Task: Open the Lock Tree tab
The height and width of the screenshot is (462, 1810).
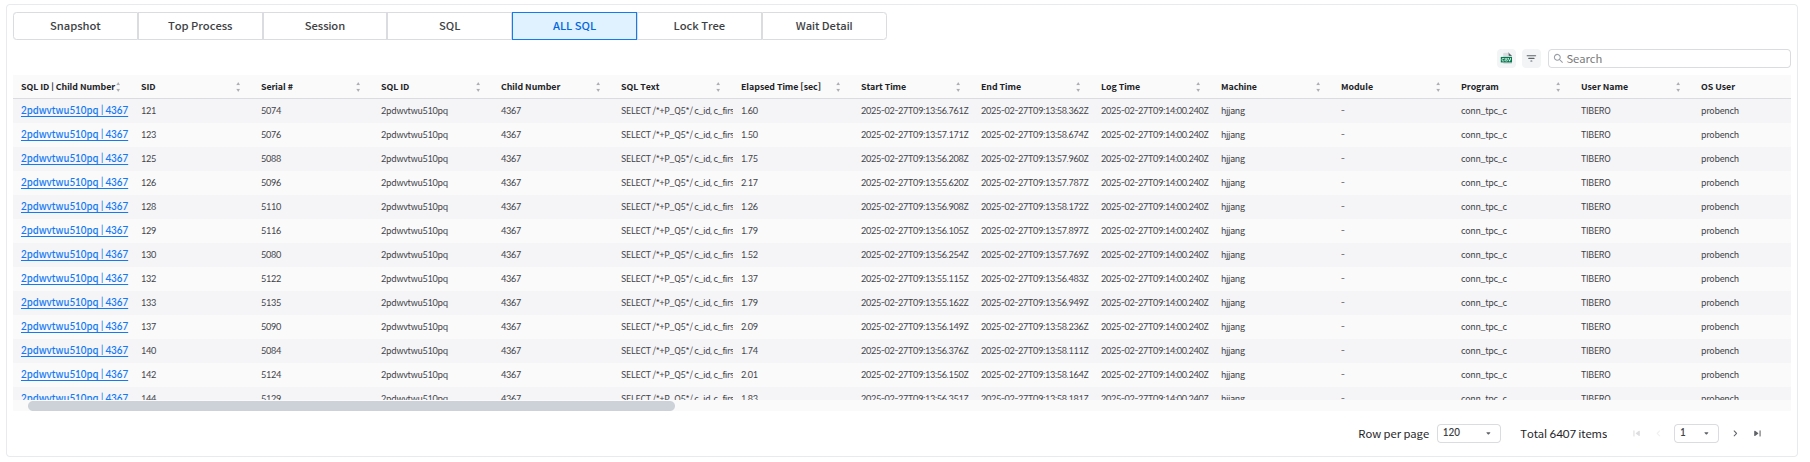Action: [x=699, y=26]
